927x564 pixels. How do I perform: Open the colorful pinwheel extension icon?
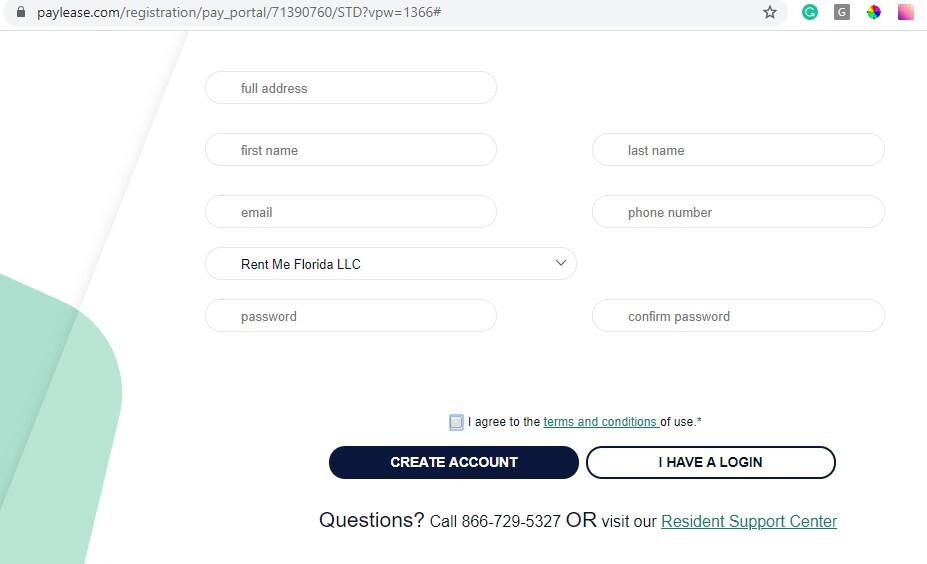[x=873, y=12]
